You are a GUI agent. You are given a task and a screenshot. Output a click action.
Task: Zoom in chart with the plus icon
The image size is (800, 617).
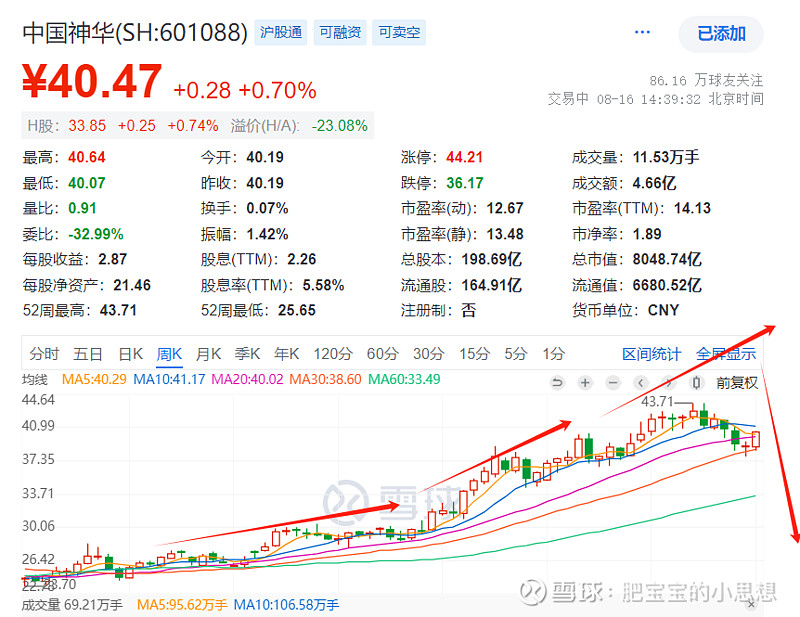[x=585, y=382]
